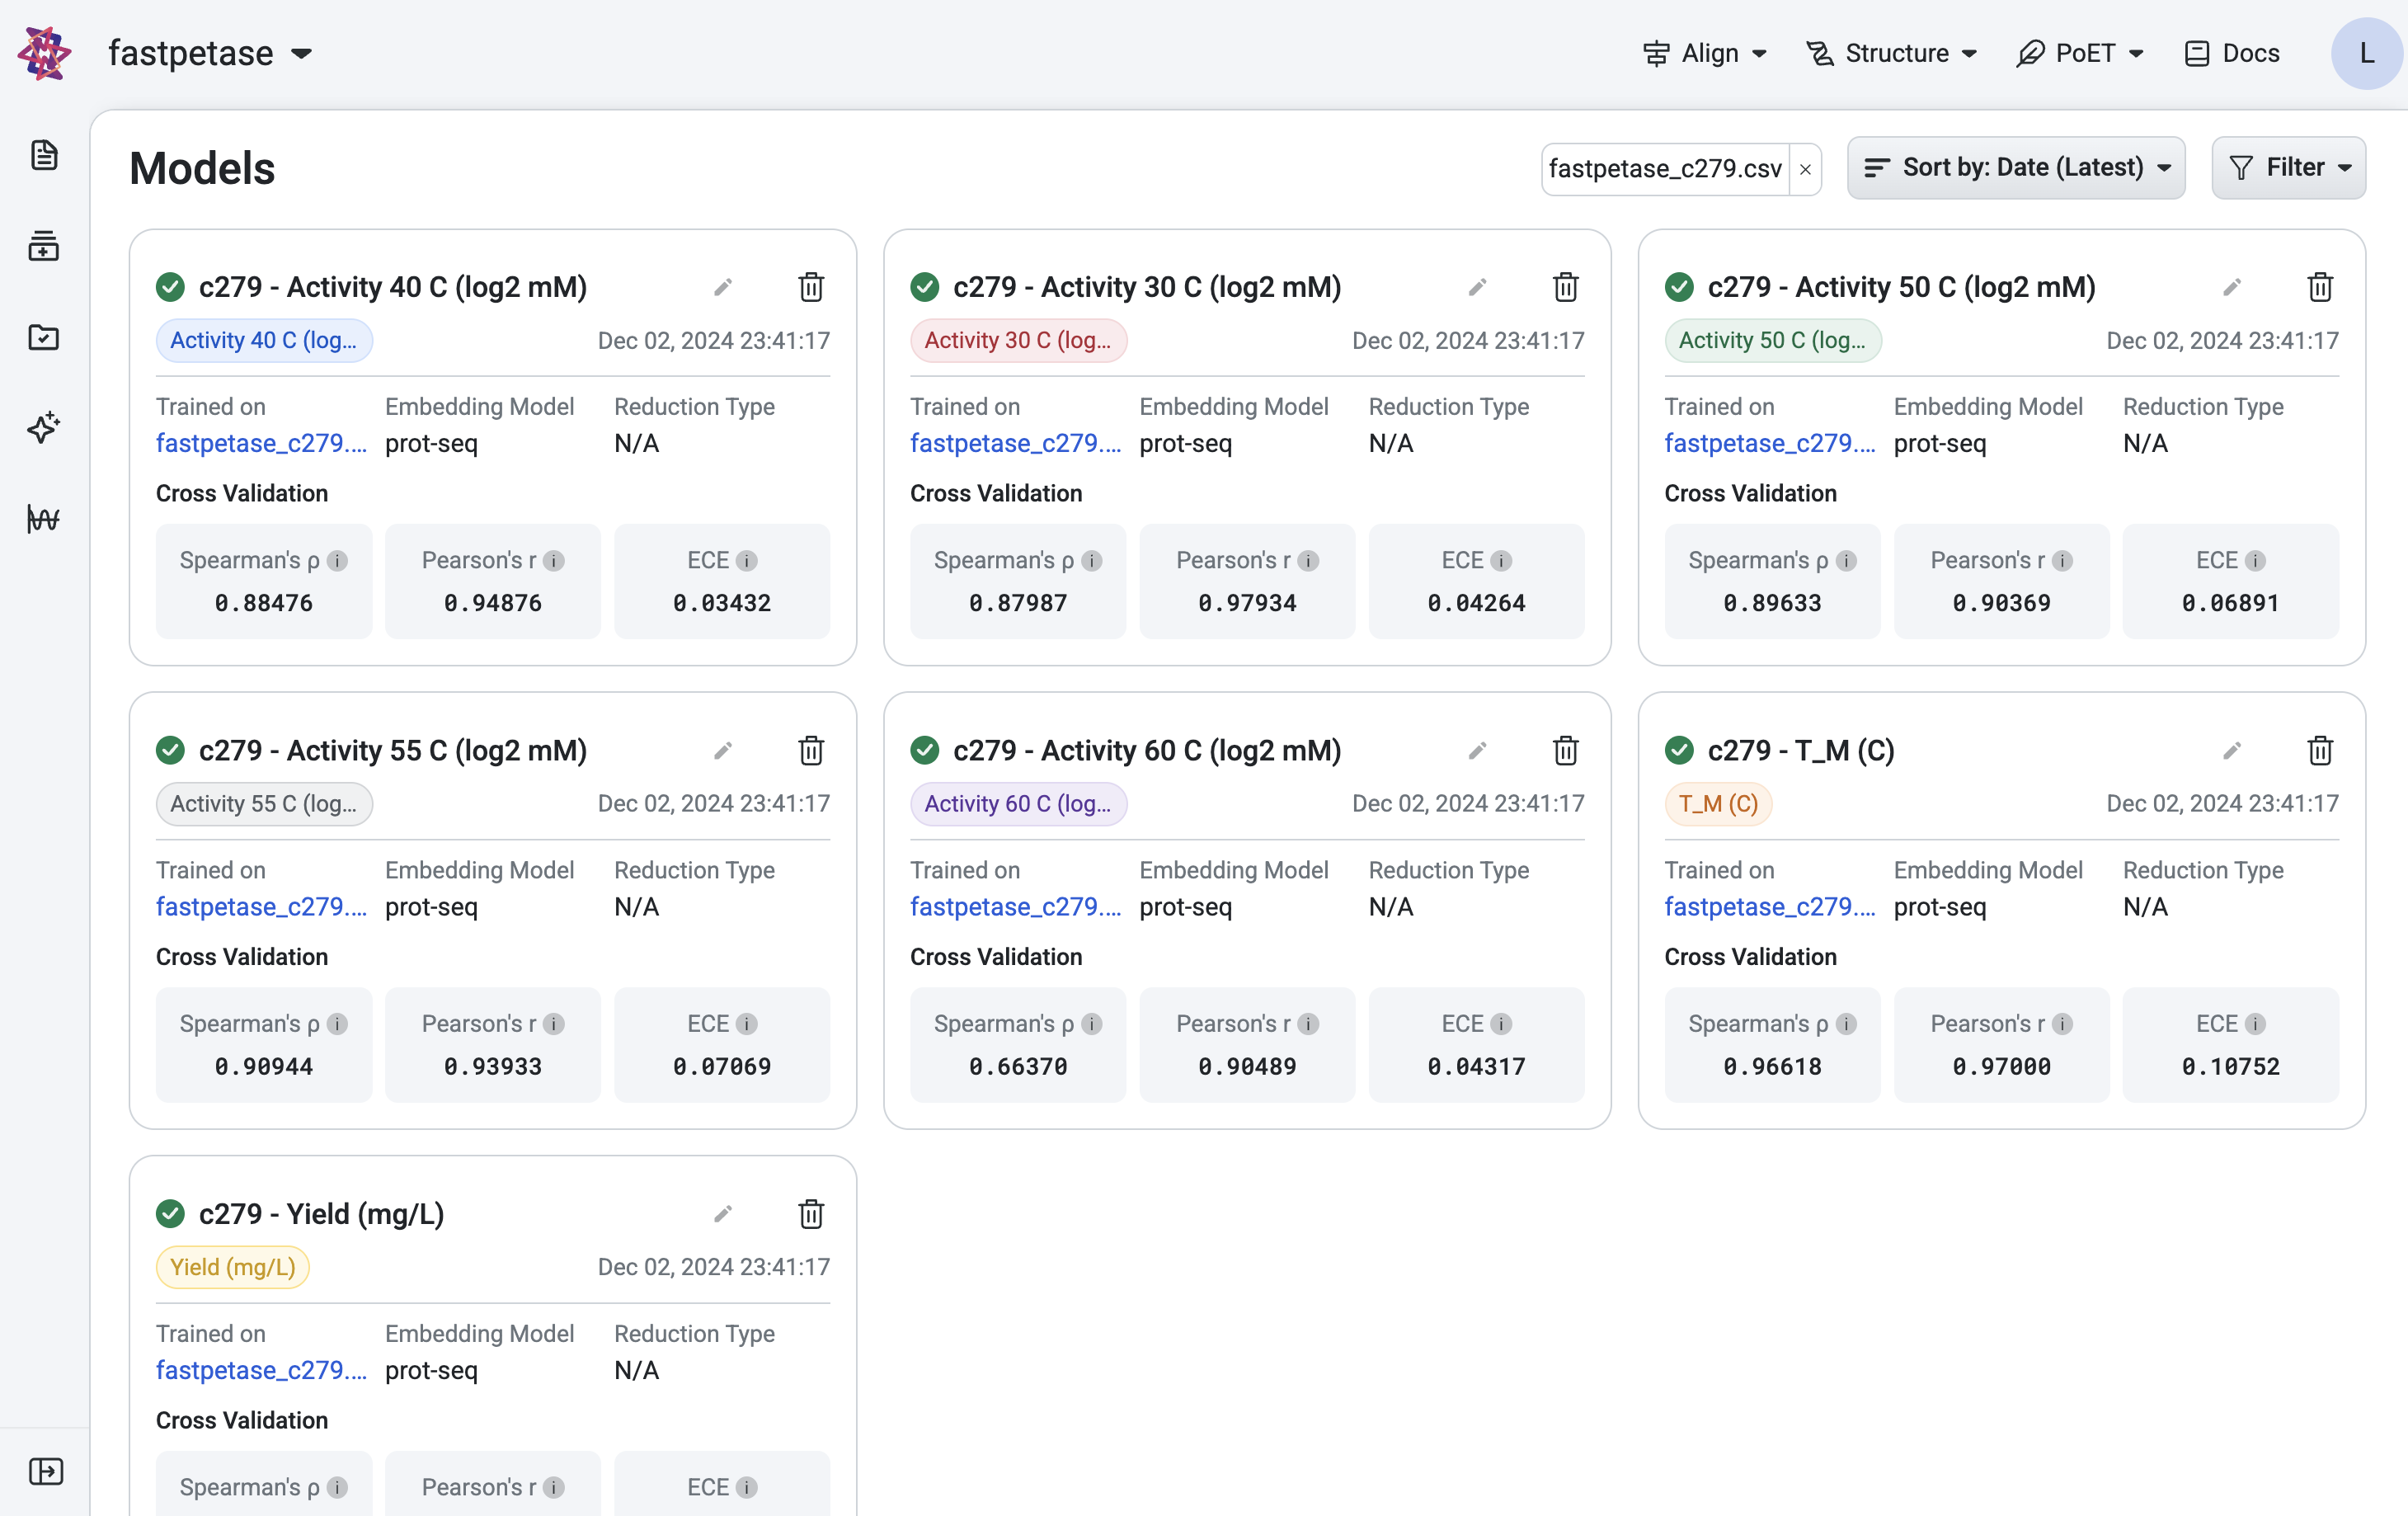This screenshot has width=2408, height=1516.
Task: Open trained-on dataset link in Yield card
Action: tap(261, 1370)
